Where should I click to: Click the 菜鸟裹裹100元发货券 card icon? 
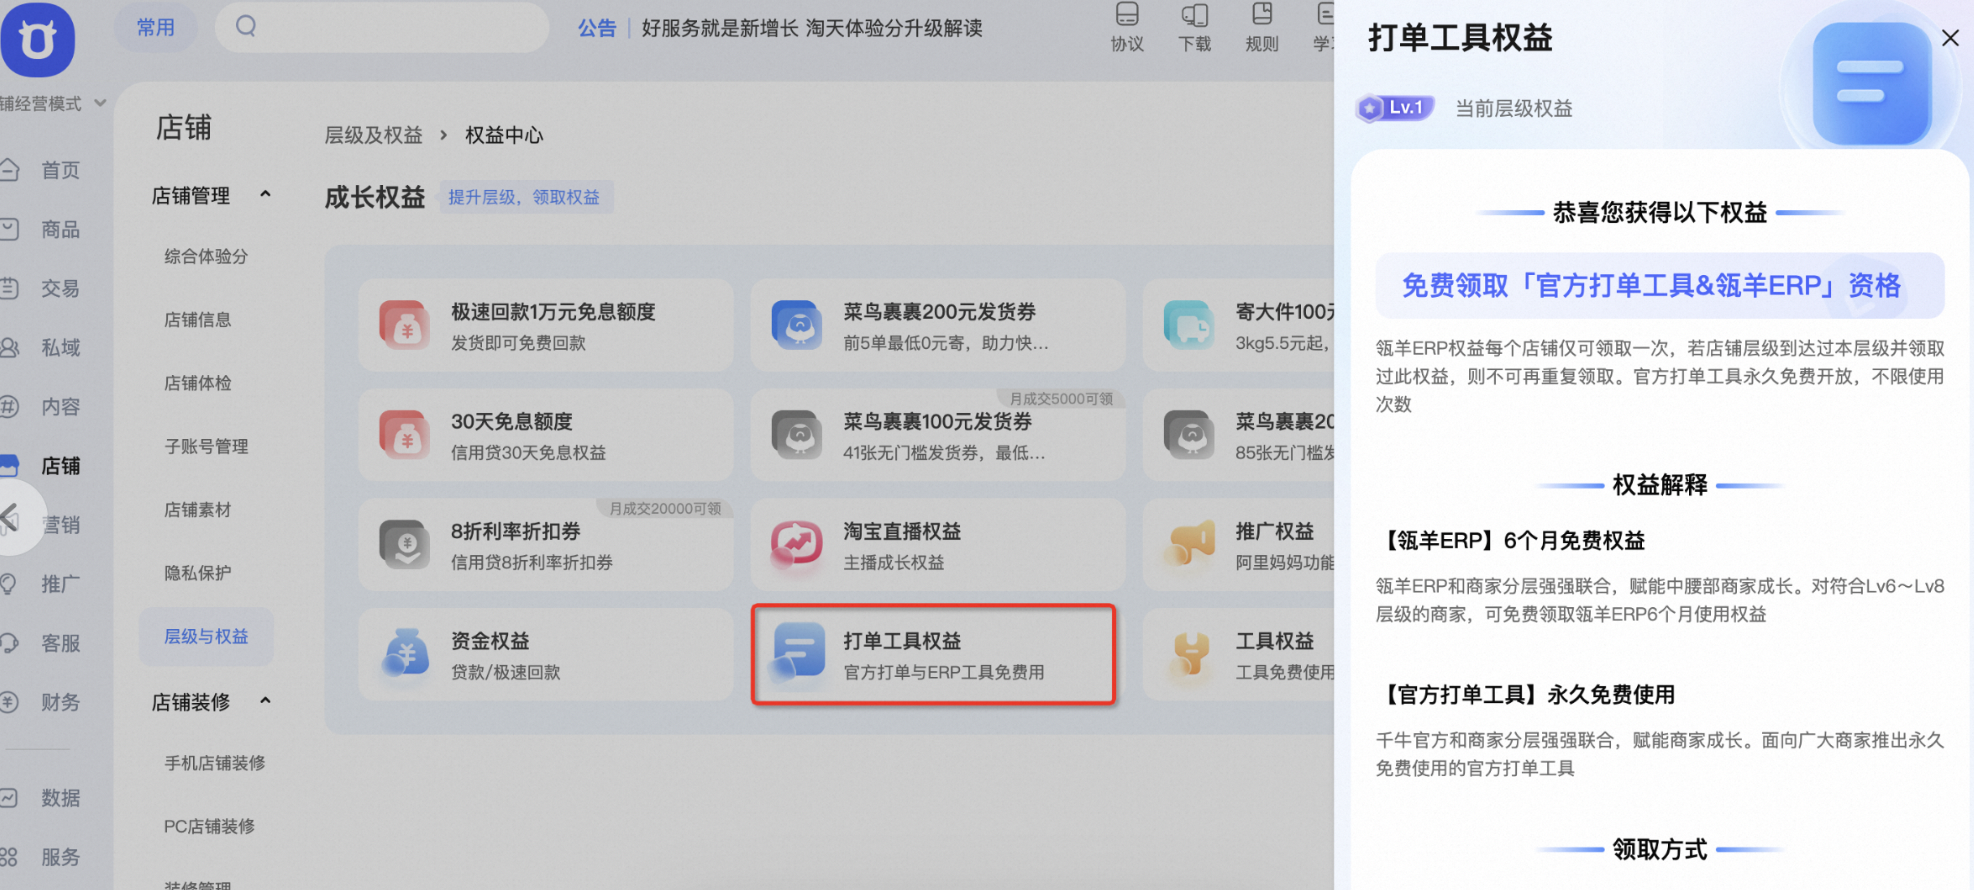coord(797,435)
